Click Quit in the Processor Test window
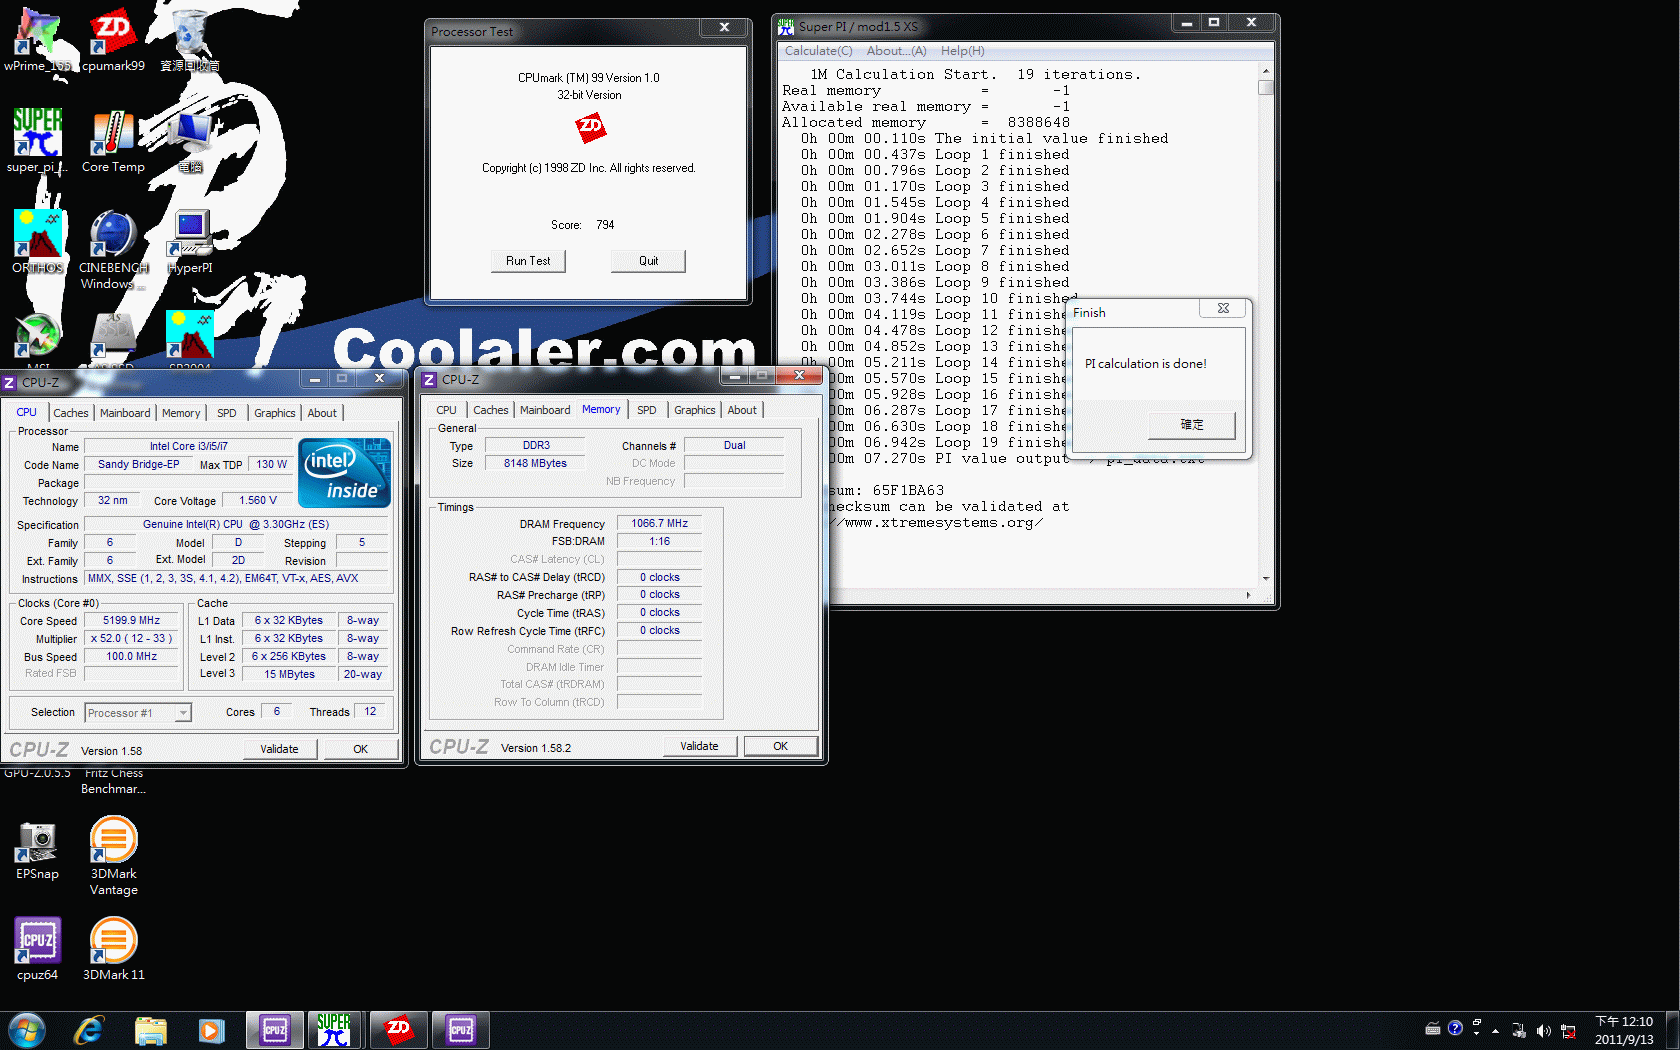This screenshot has height=1050, width=1680. [x=648, y=261]
